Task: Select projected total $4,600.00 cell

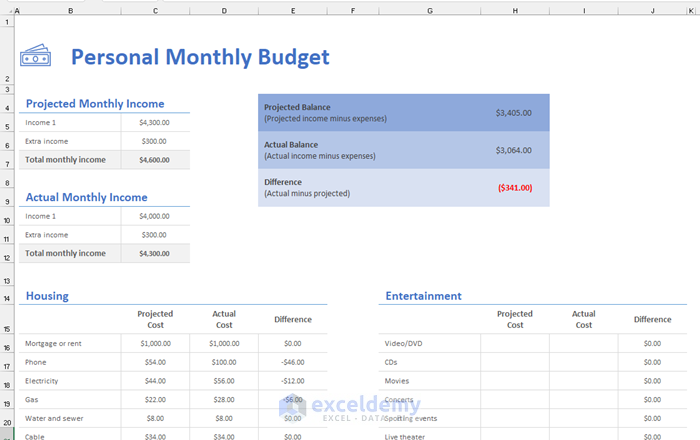Action: tap(154, 160)
